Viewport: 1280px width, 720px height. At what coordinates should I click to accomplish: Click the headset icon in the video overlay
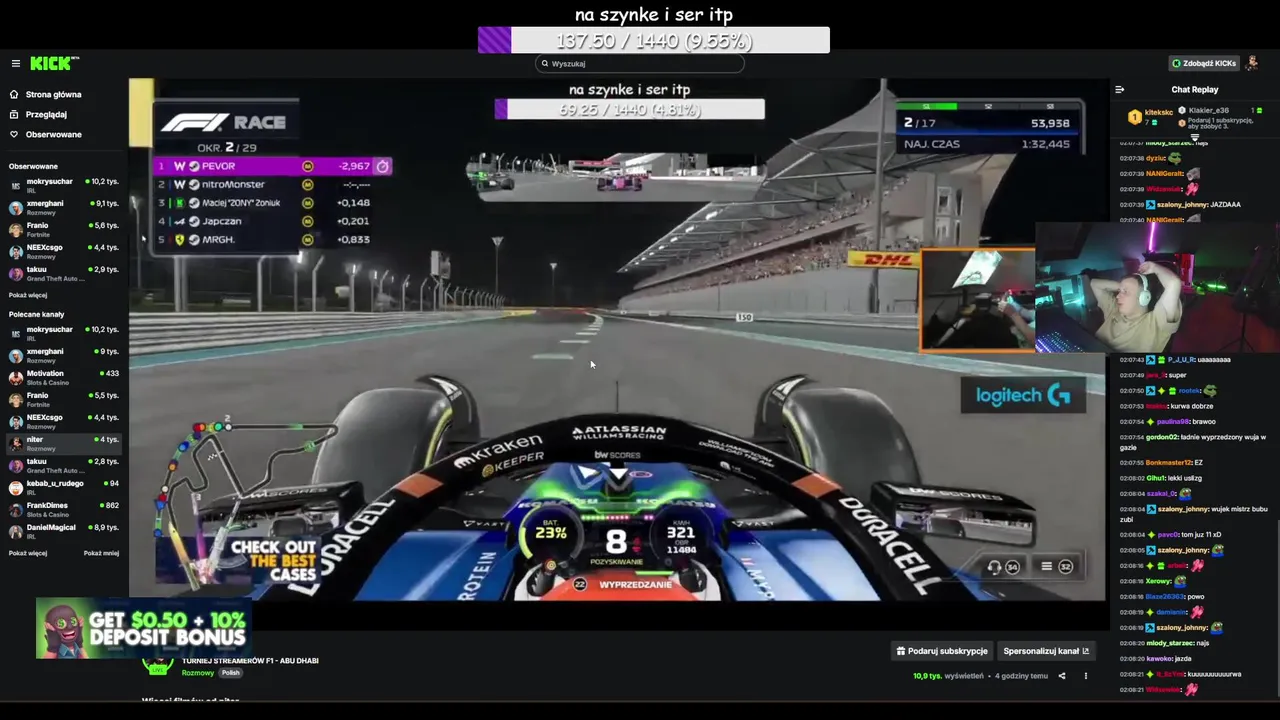[x=994, y=566]
